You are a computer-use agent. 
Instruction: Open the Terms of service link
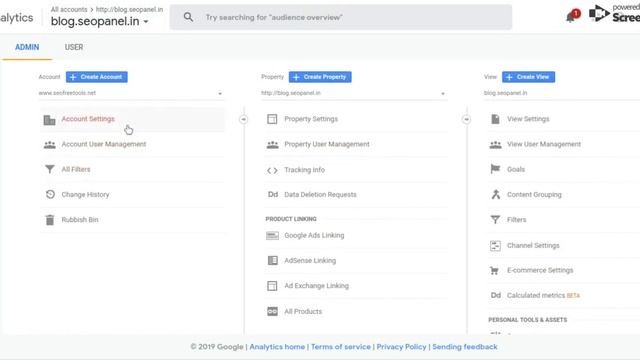(x=341, y=347)
